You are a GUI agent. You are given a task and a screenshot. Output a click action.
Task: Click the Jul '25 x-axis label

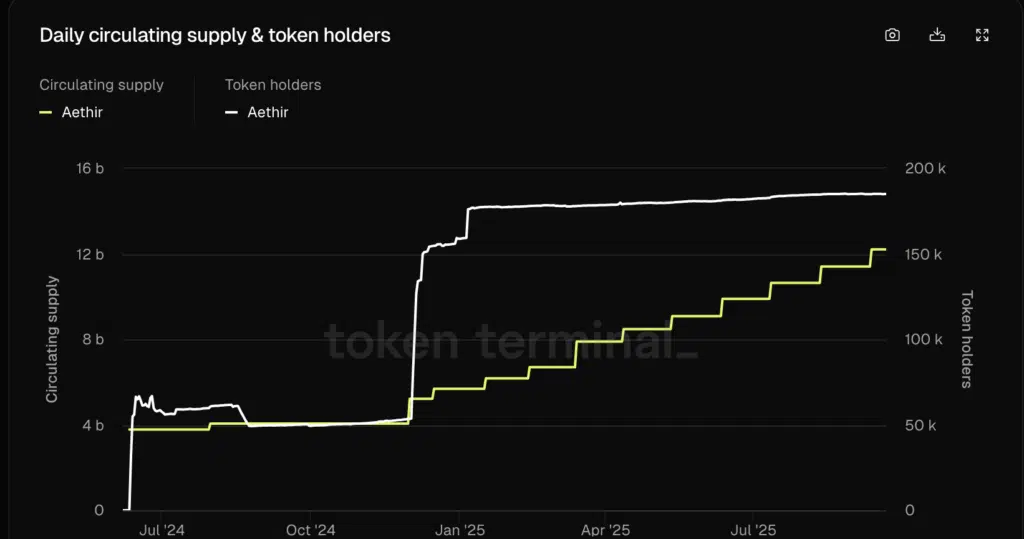point(752,530)
